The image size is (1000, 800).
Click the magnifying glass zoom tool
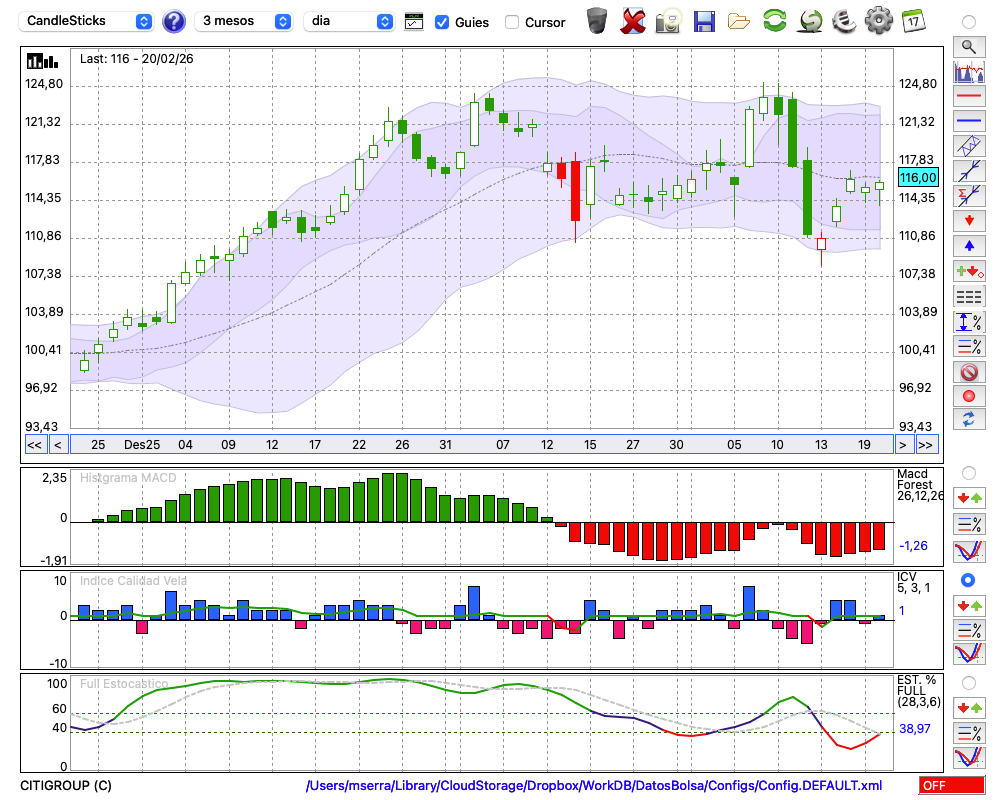[x=969, y=47]
